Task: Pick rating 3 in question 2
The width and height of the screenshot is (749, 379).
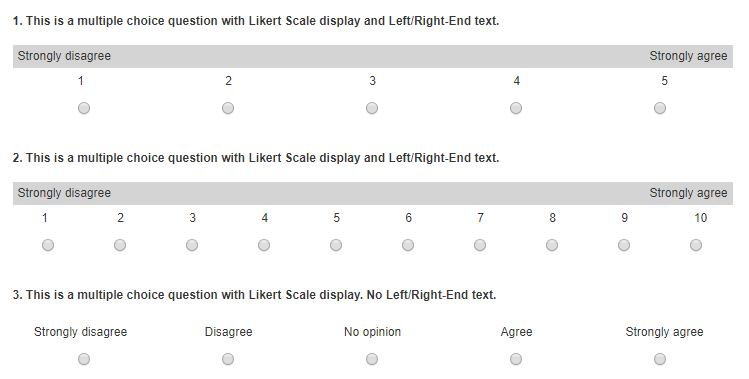Action: [192, 245]
